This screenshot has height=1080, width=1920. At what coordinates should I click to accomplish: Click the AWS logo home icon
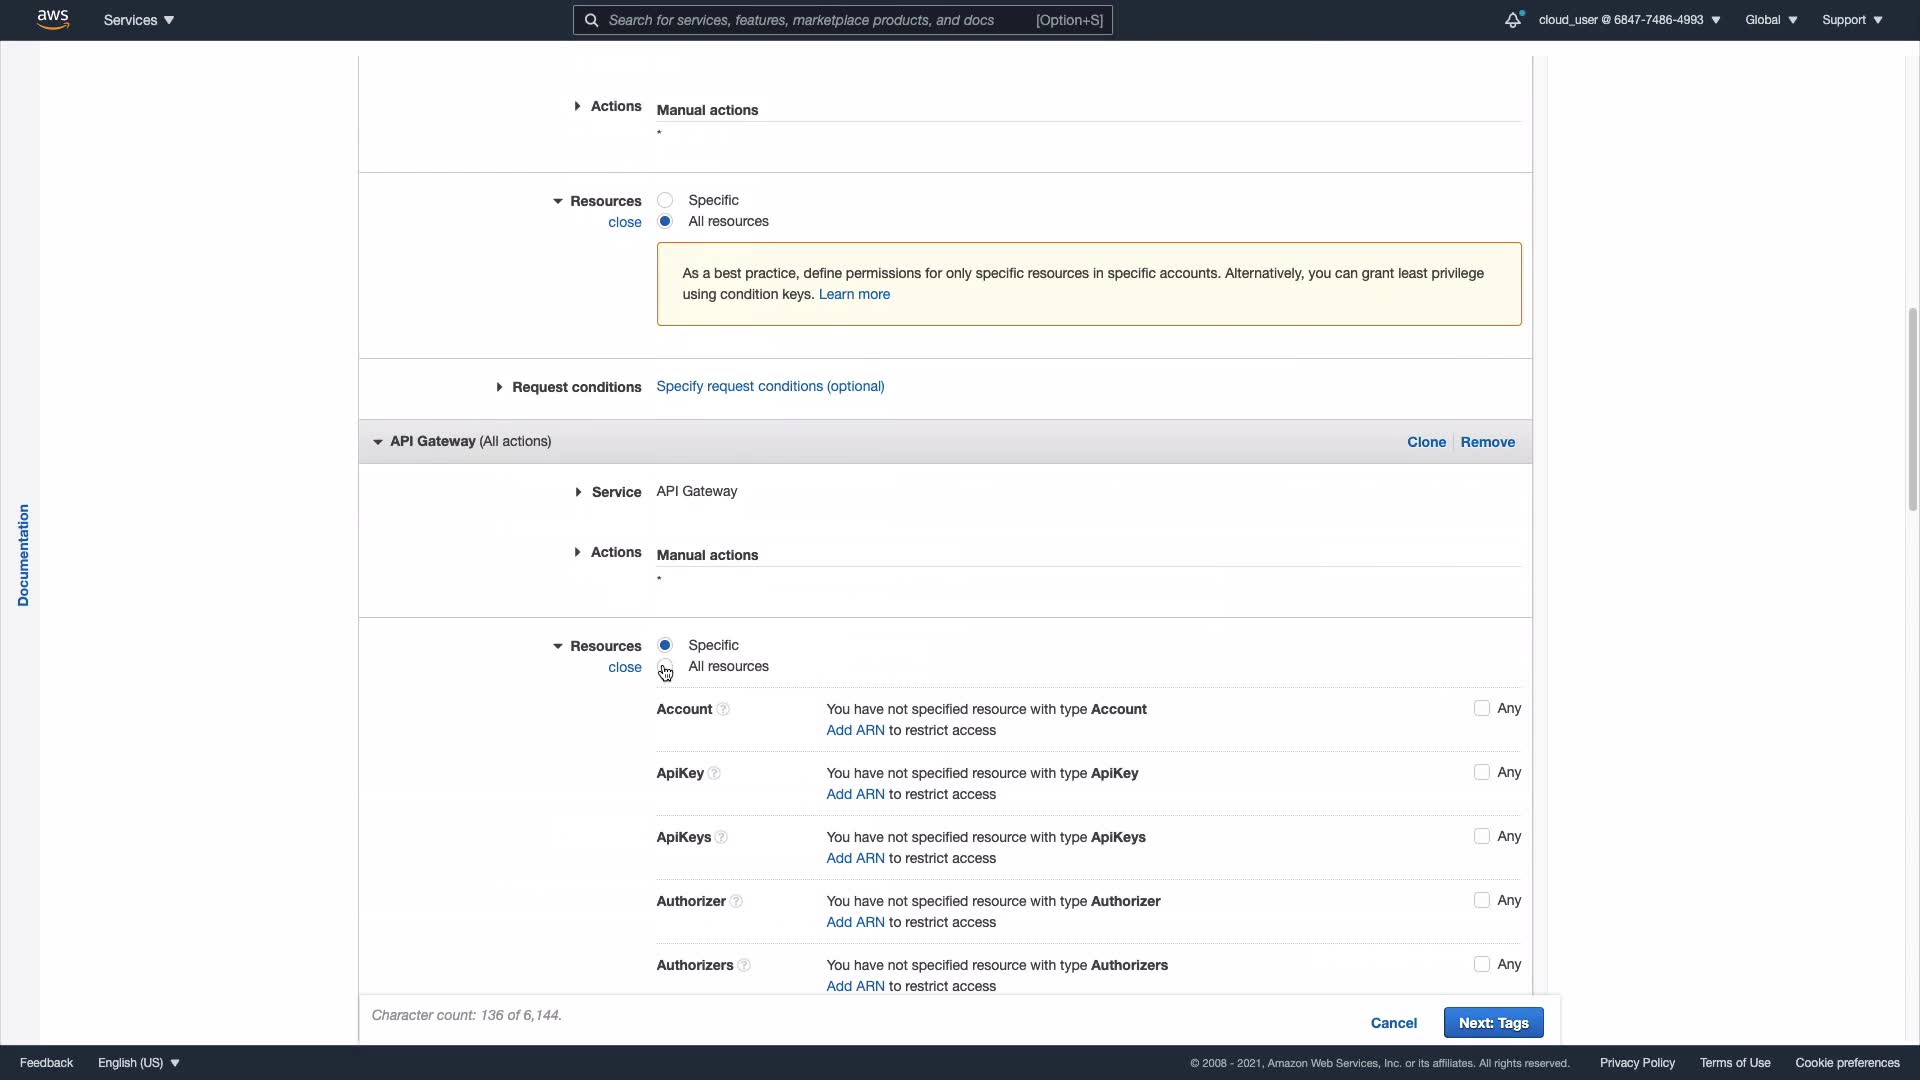(53, 20)
